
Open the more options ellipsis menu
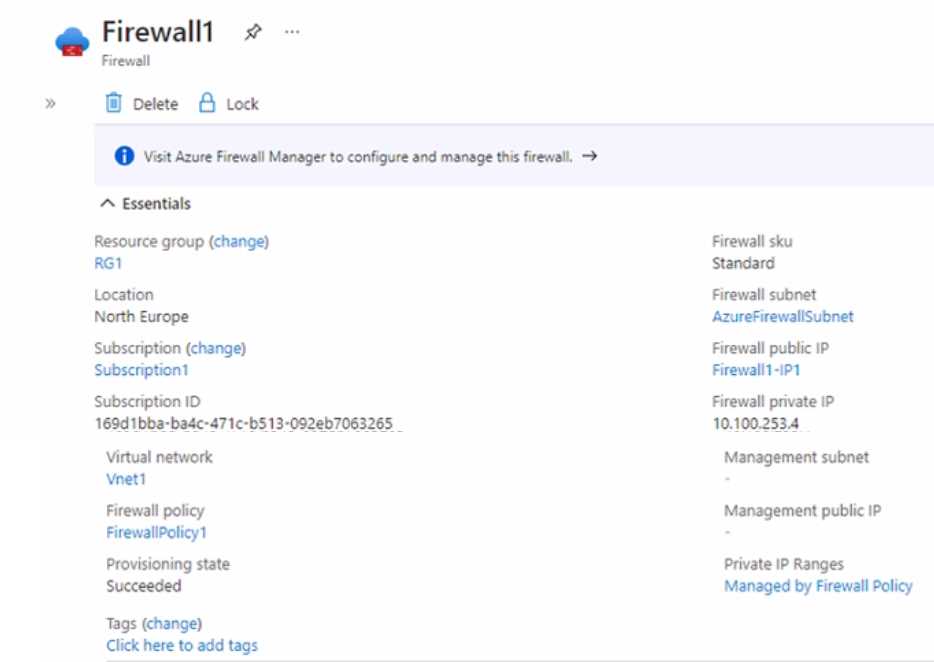pyautogui.click(x=291, y=32)
